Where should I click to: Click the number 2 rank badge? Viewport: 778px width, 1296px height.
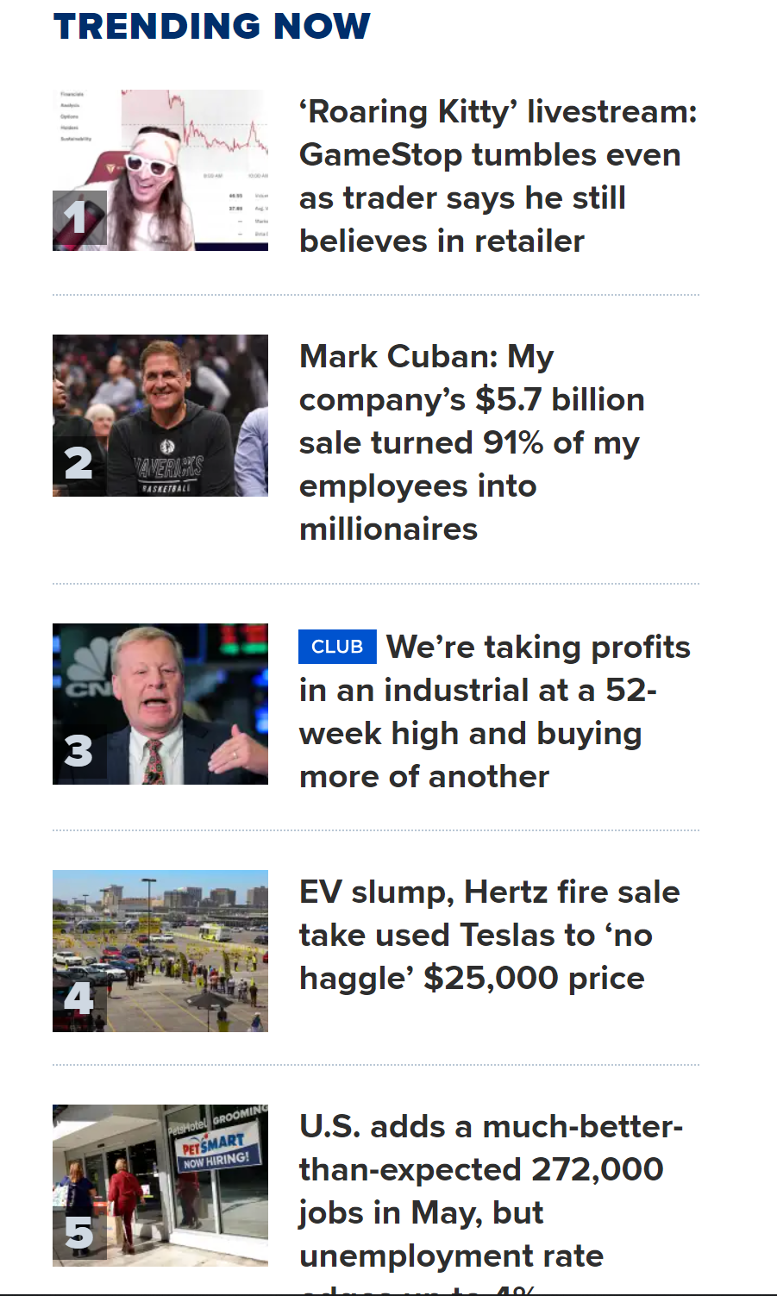[79, 464]
